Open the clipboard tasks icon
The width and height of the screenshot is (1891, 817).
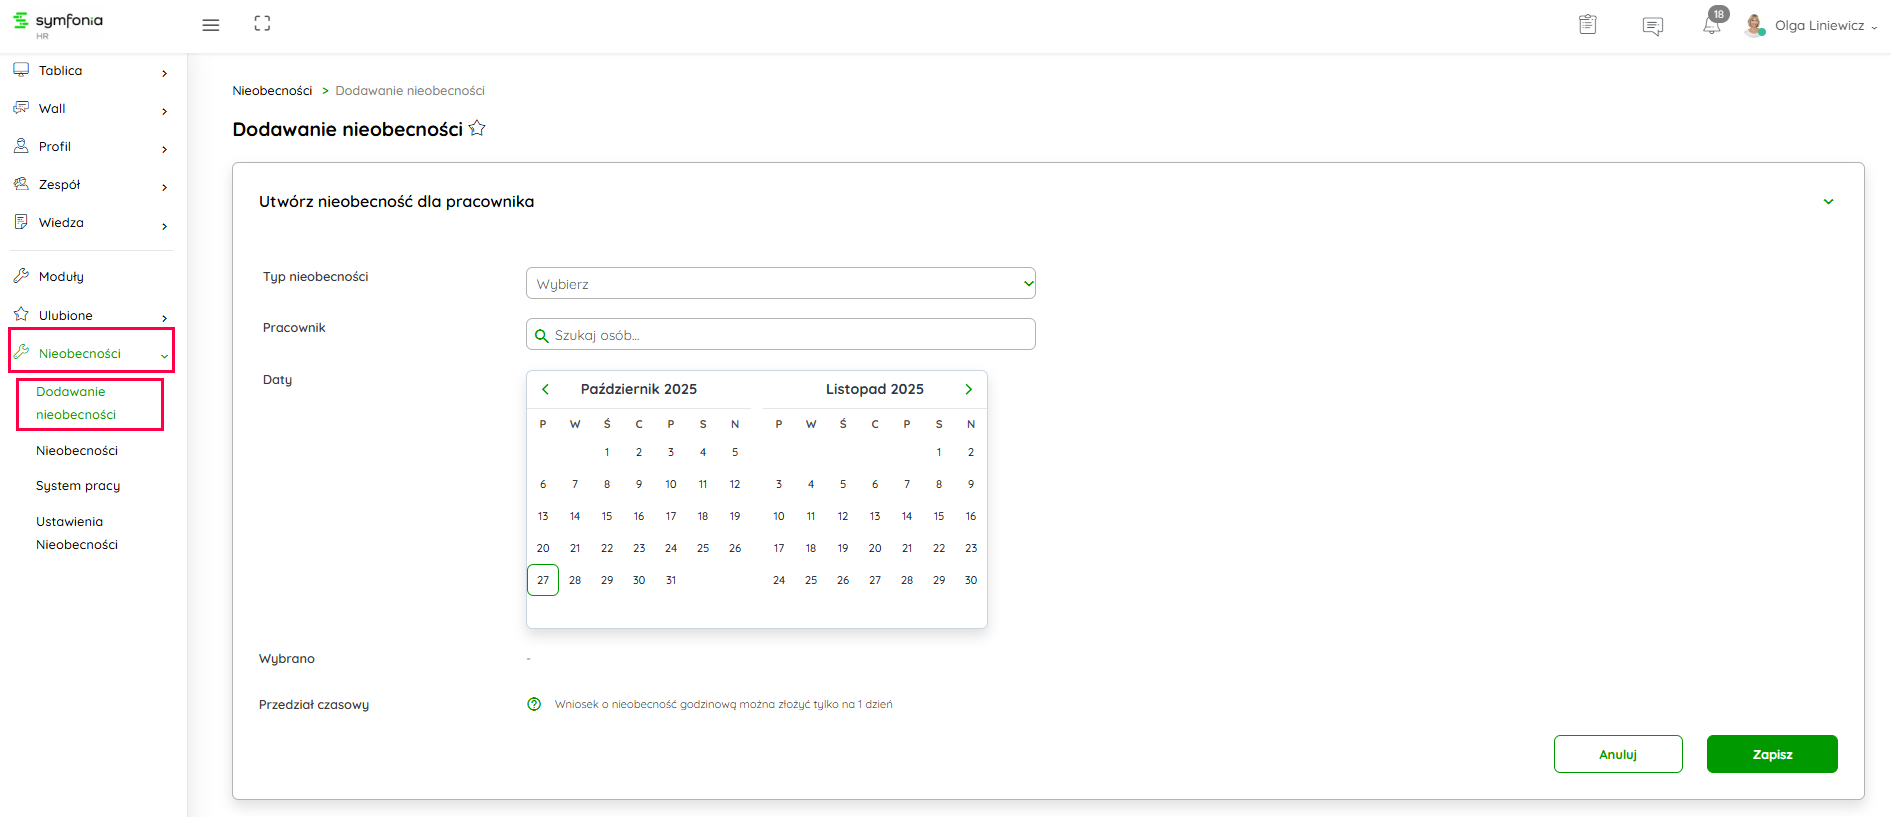click(x=1587, y=25)
